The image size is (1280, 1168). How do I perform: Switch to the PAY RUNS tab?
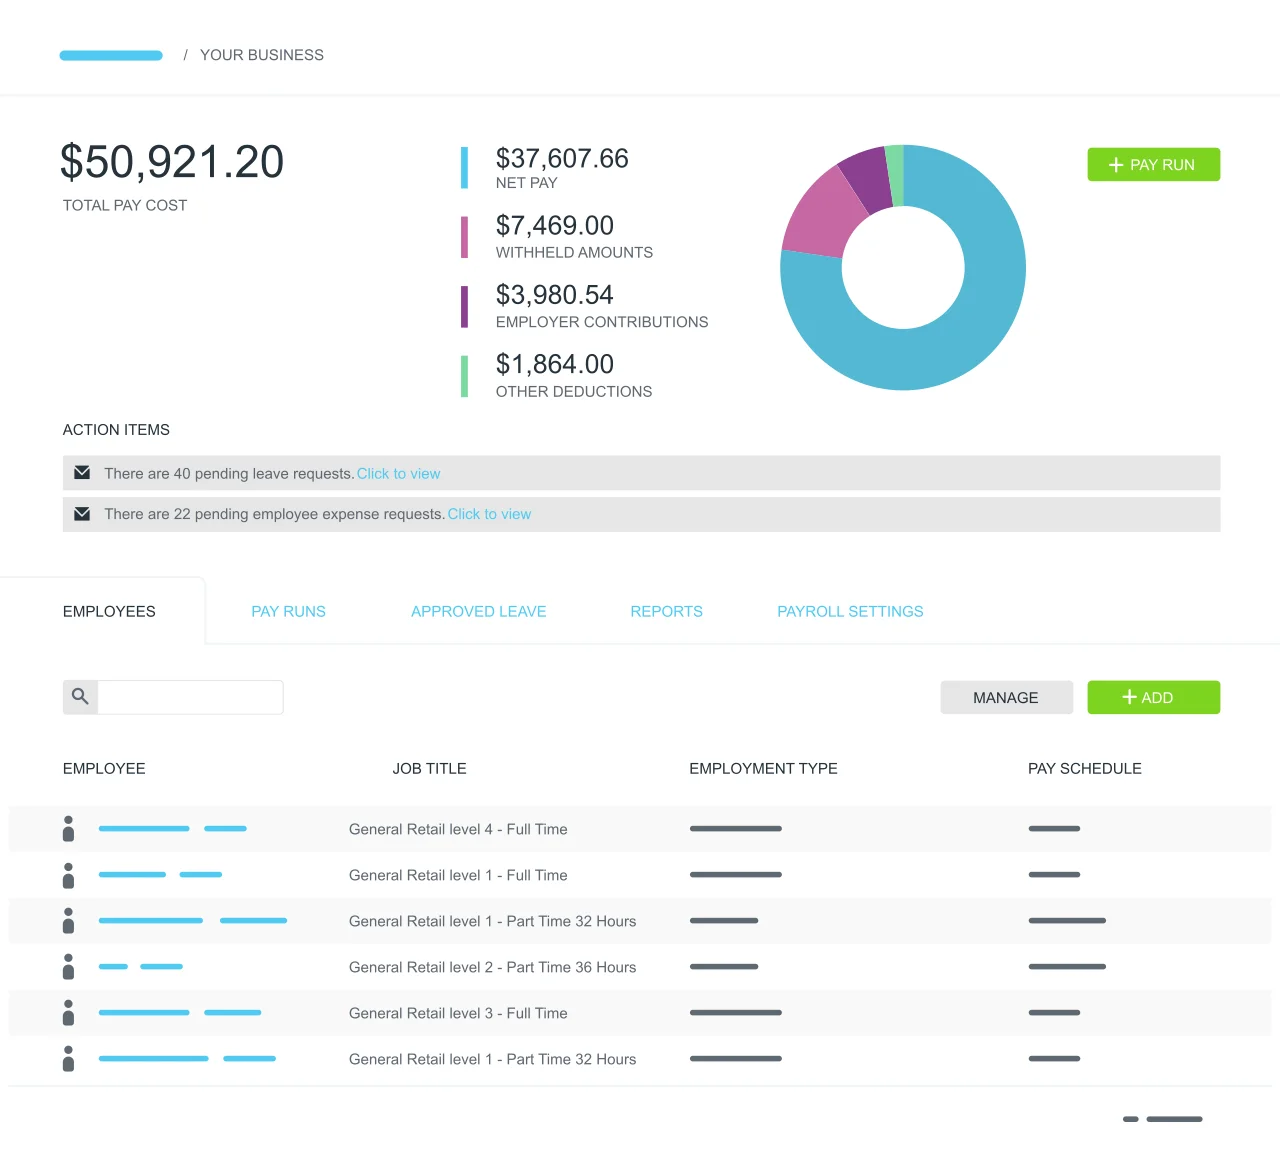point(288,611)
